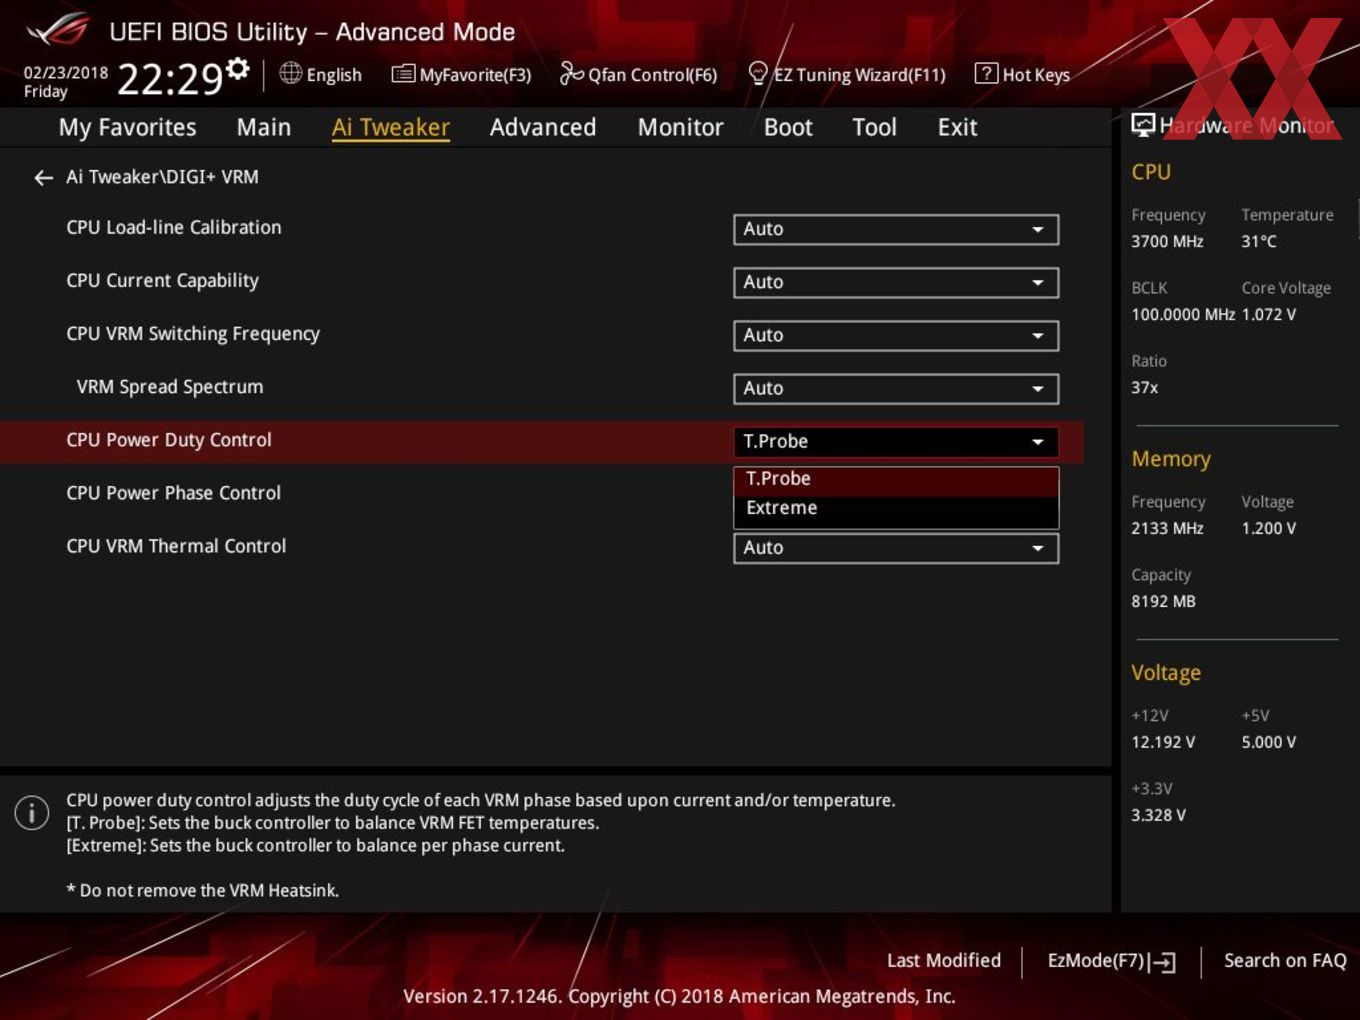Click English language button
The width and height of the screenshot is (1360, 1020).
[x=334, y=75]
